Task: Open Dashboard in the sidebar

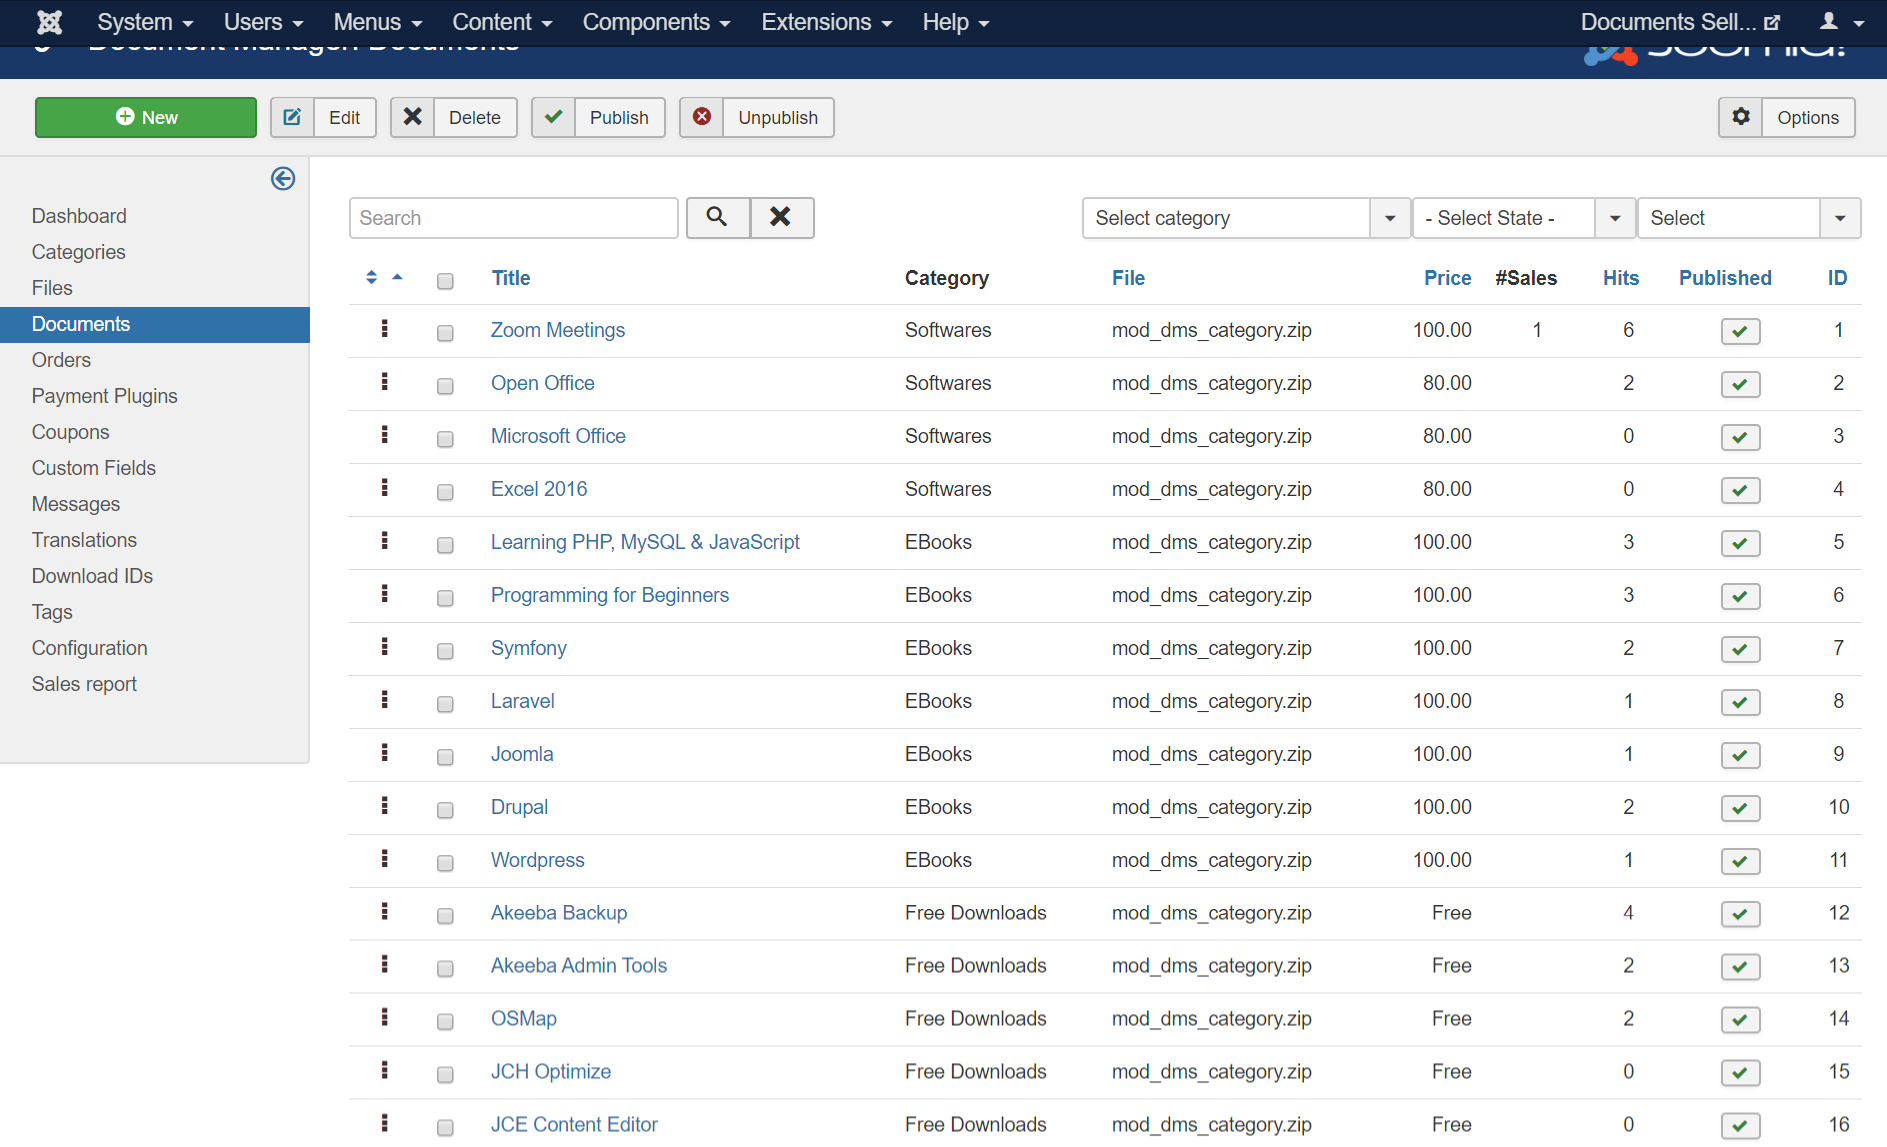Action: coord(79,216)
